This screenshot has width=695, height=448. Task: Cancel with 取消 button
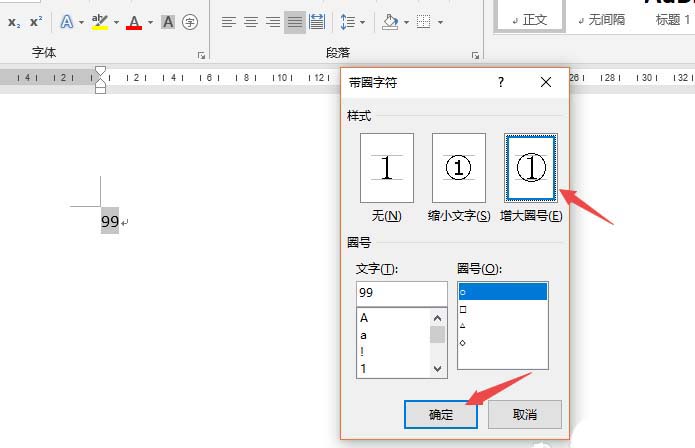pos(525,415)
